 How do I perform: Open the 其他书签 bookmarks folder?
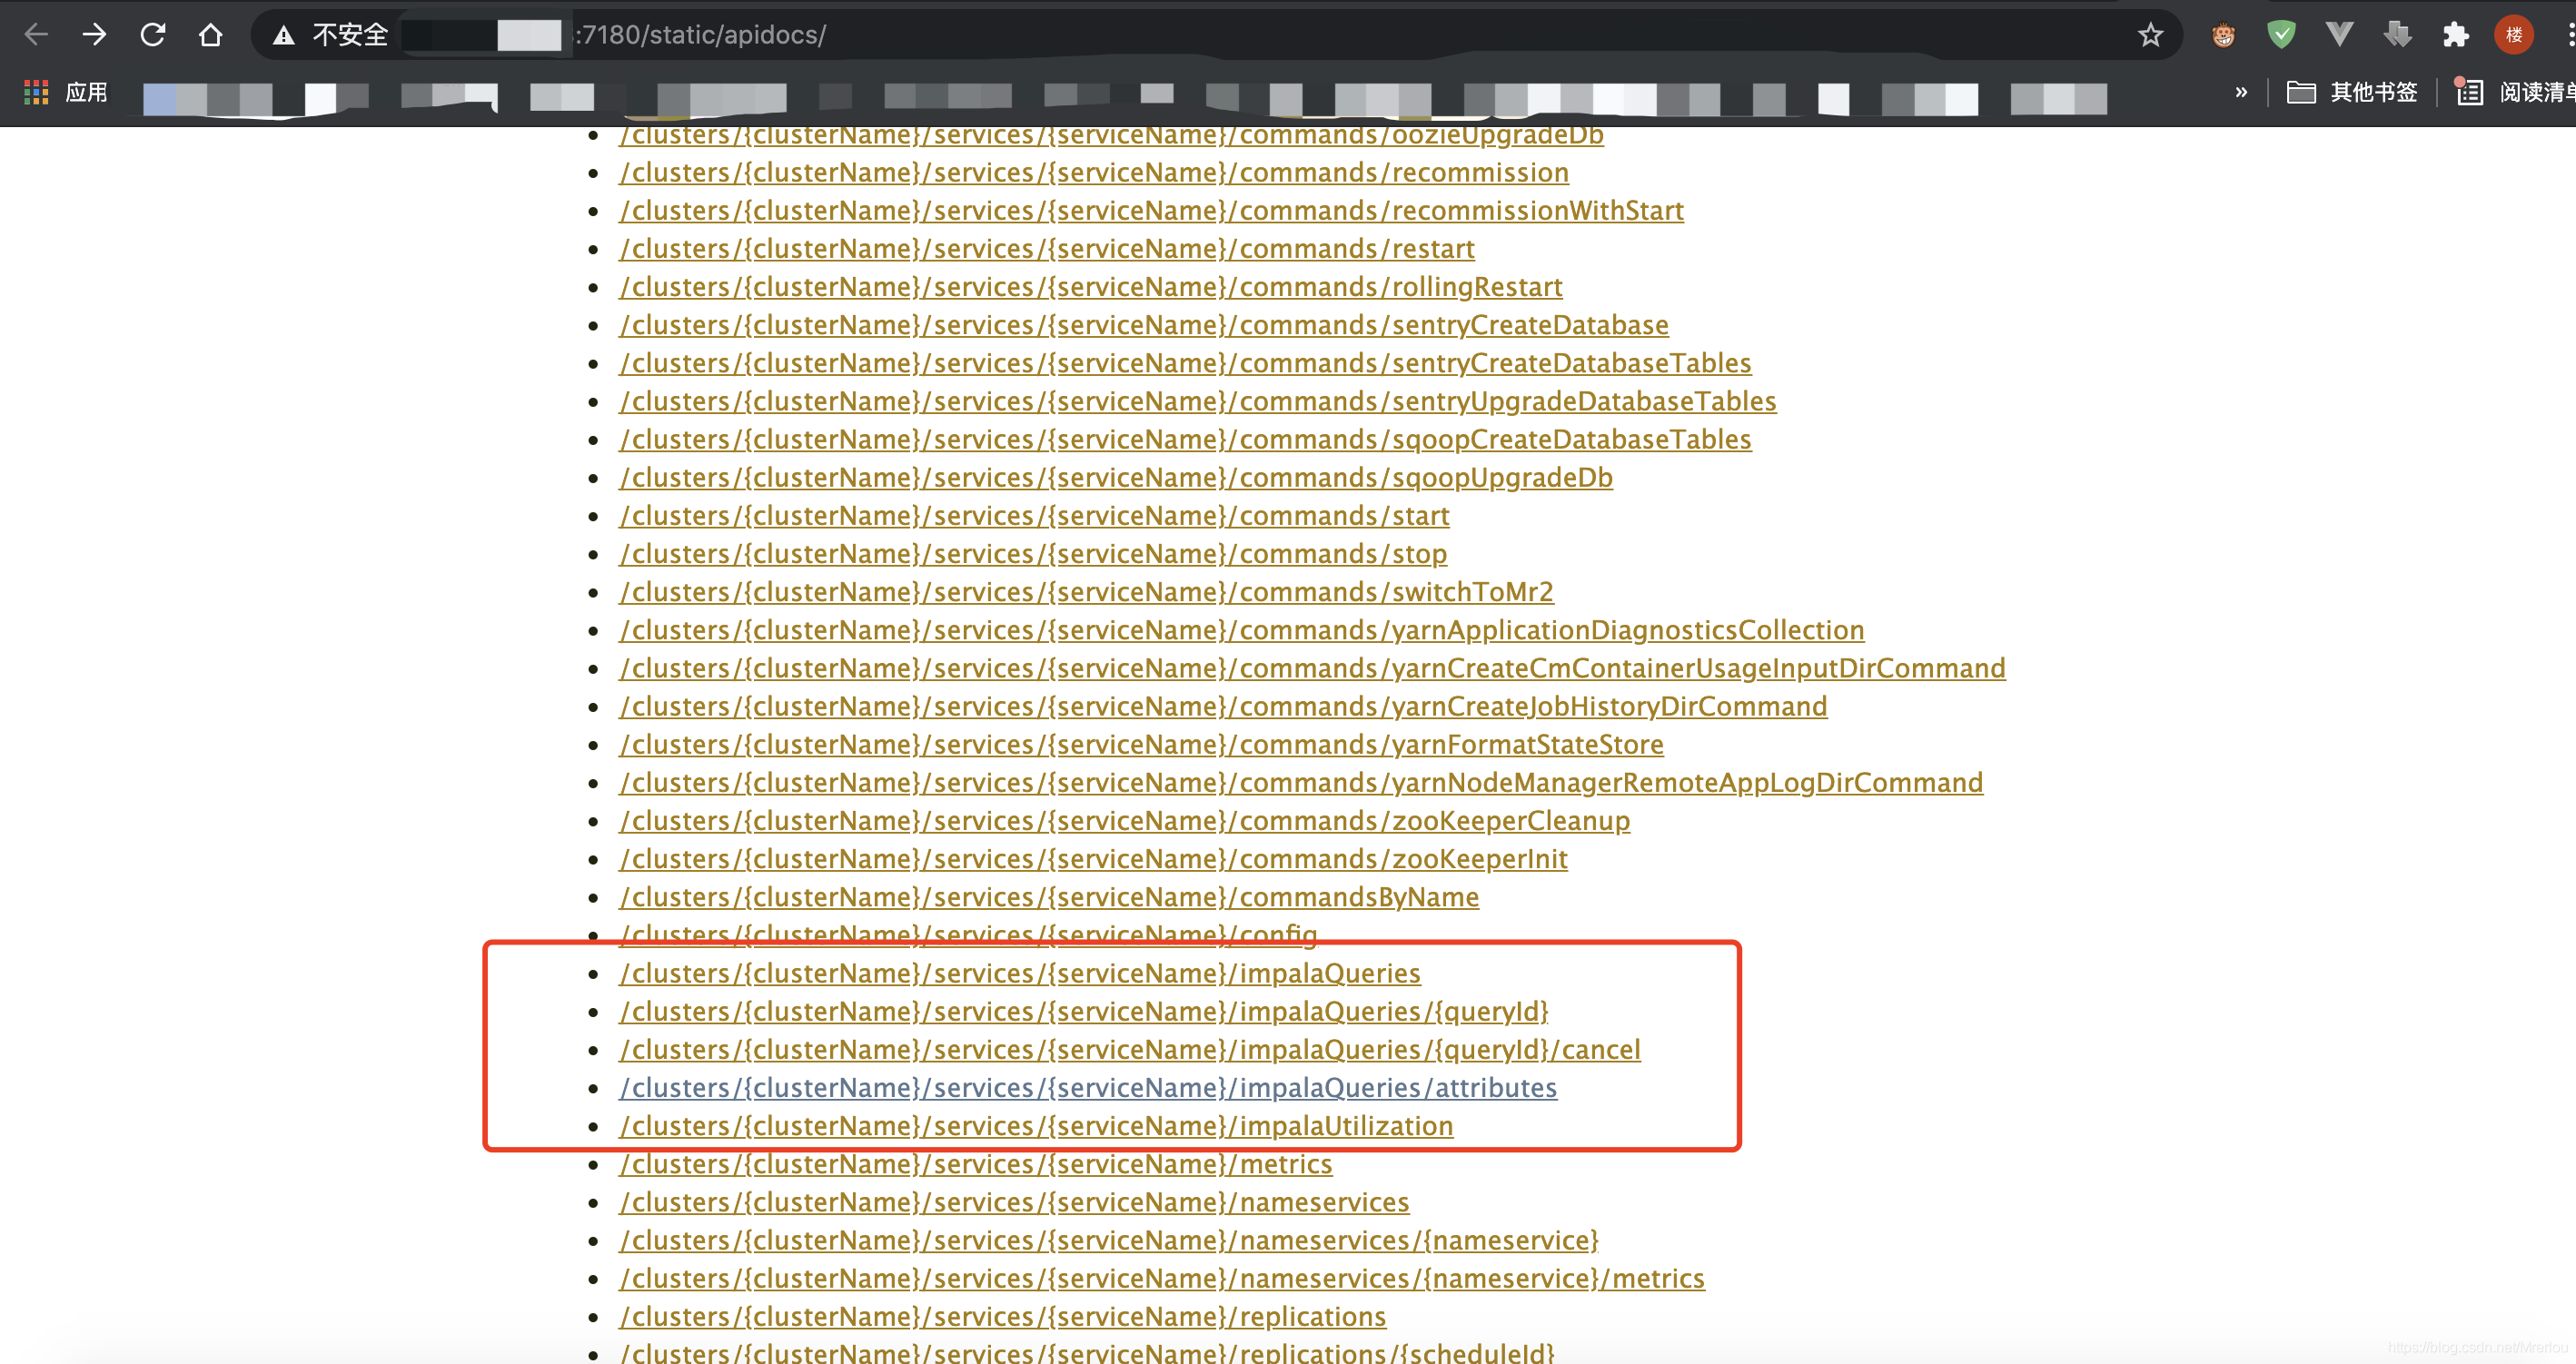coord(2352,92)
